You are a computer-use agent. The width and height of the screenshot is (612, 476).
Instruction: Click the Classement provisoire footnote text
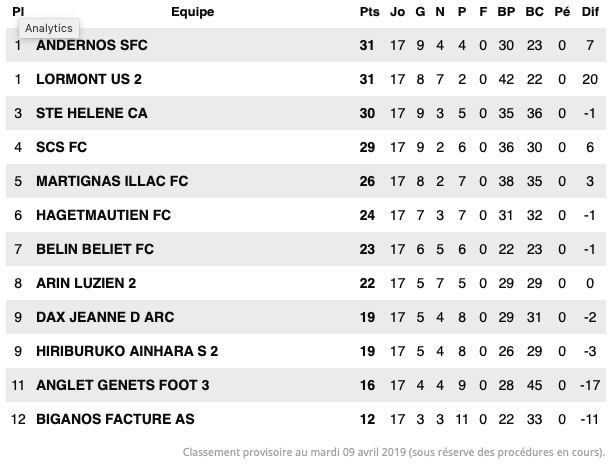(x=393, y=452)
